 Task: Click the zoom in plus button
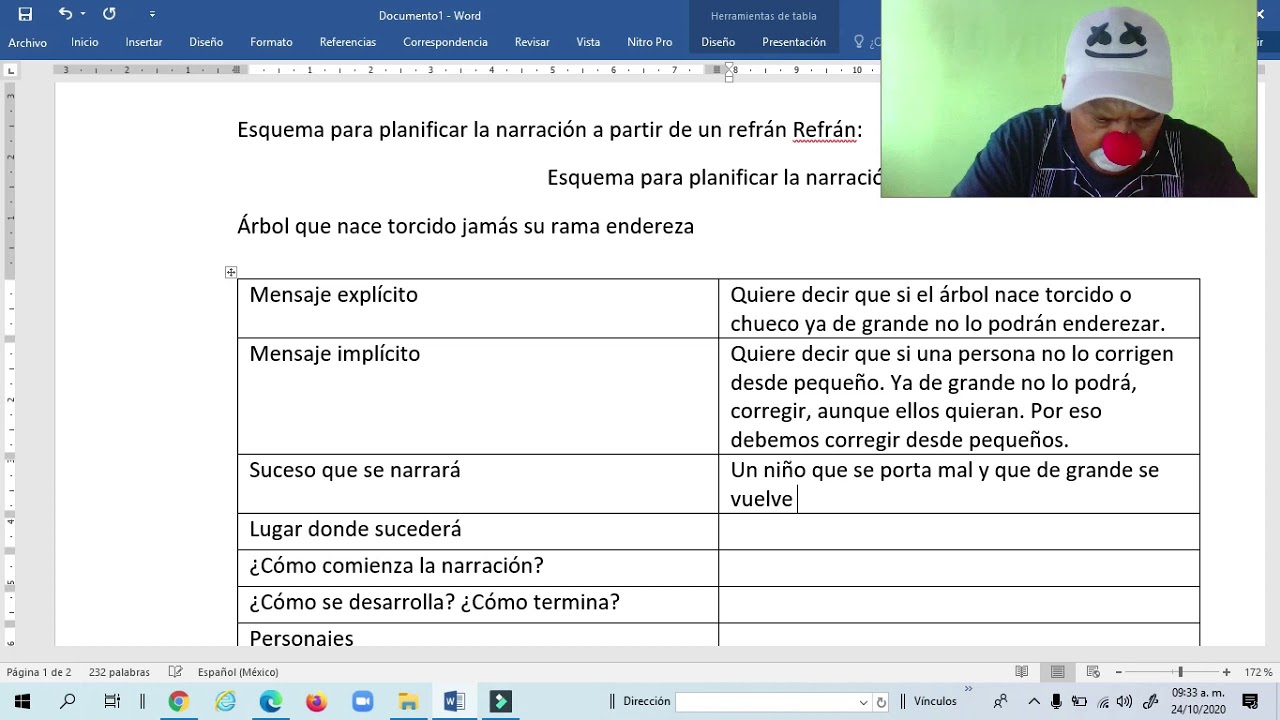(x=1227, y=672)
